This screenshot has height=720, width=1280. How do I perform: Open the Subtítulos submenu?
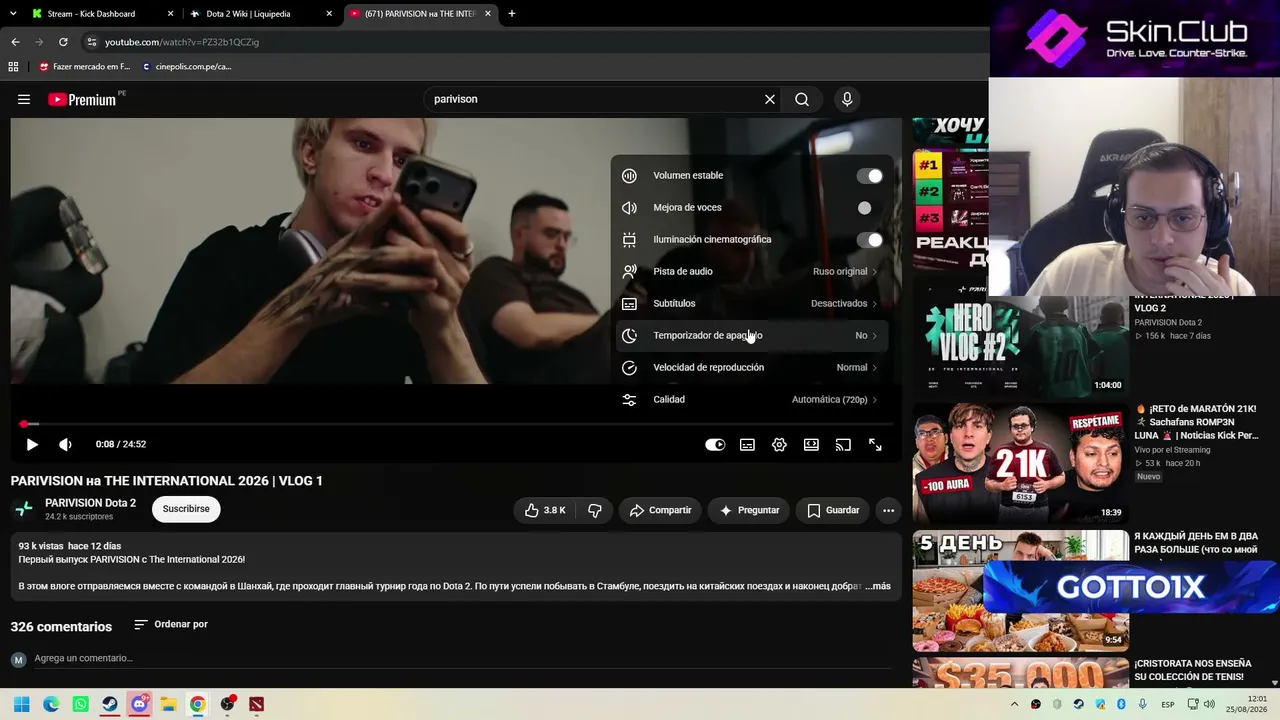[x=752, y=303]
